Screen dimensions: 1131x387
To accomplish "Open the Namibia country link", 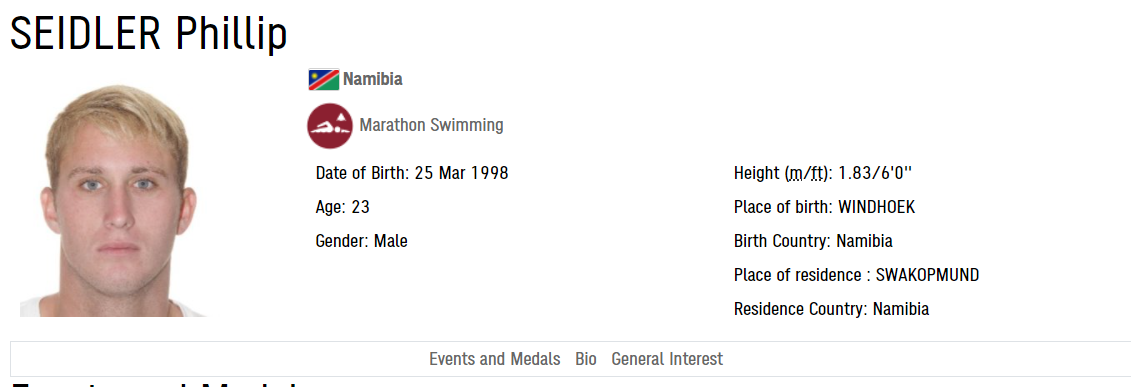I will [x=373, y=79].
